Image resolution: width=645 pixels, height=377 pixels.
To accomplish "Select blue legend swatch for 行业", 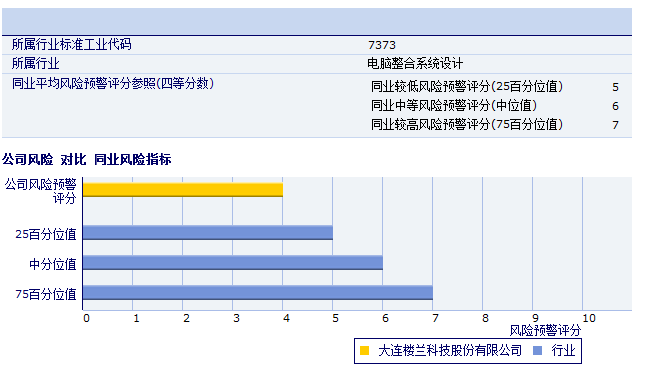I will point(537,351).
